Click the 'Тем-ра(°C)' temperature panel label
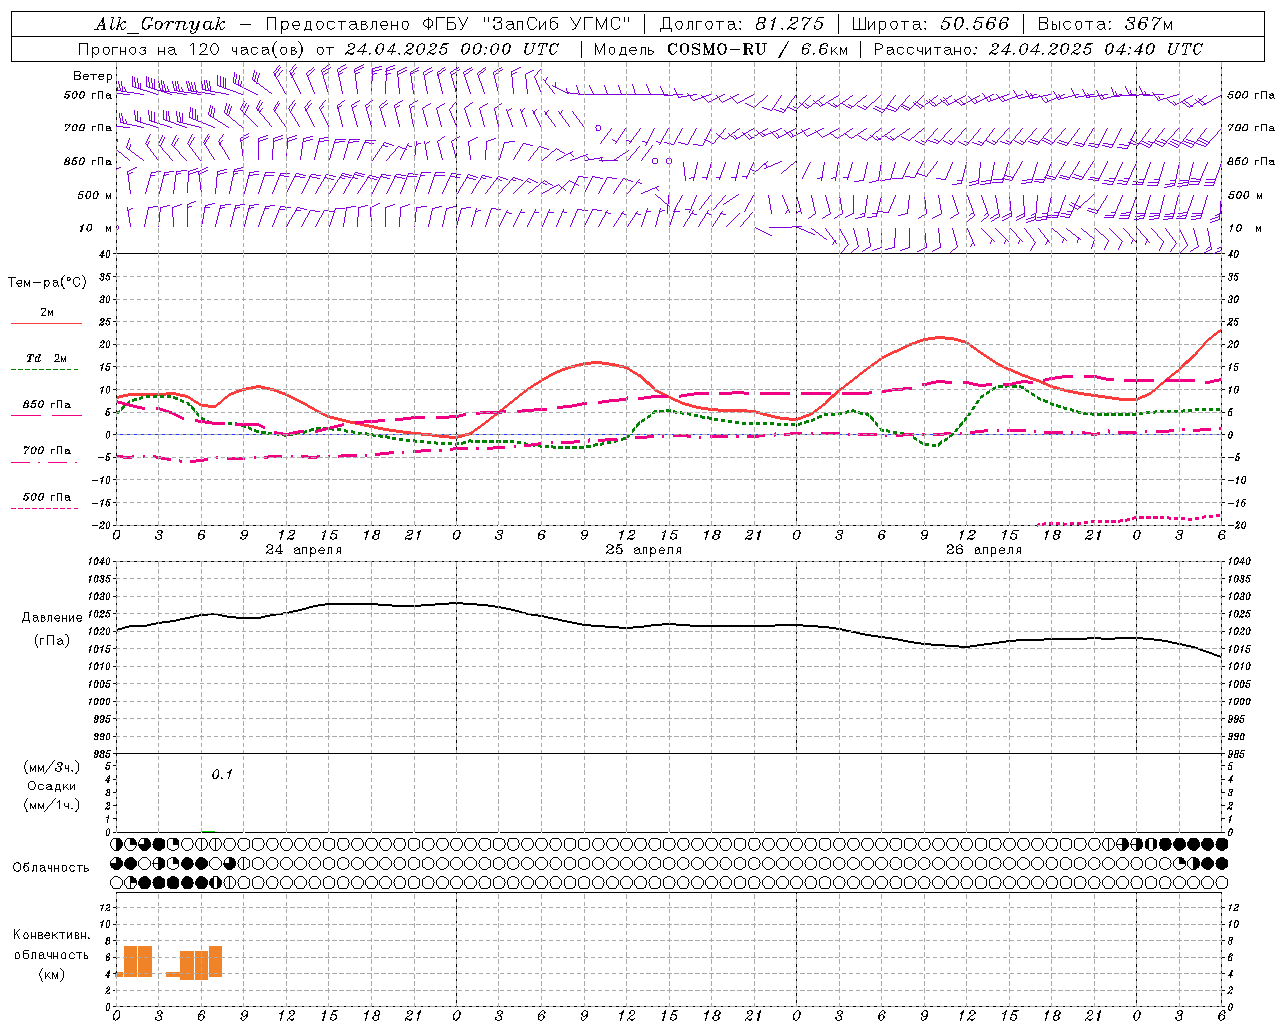This screenshot has width=1280, height=1024. point(47,283)
